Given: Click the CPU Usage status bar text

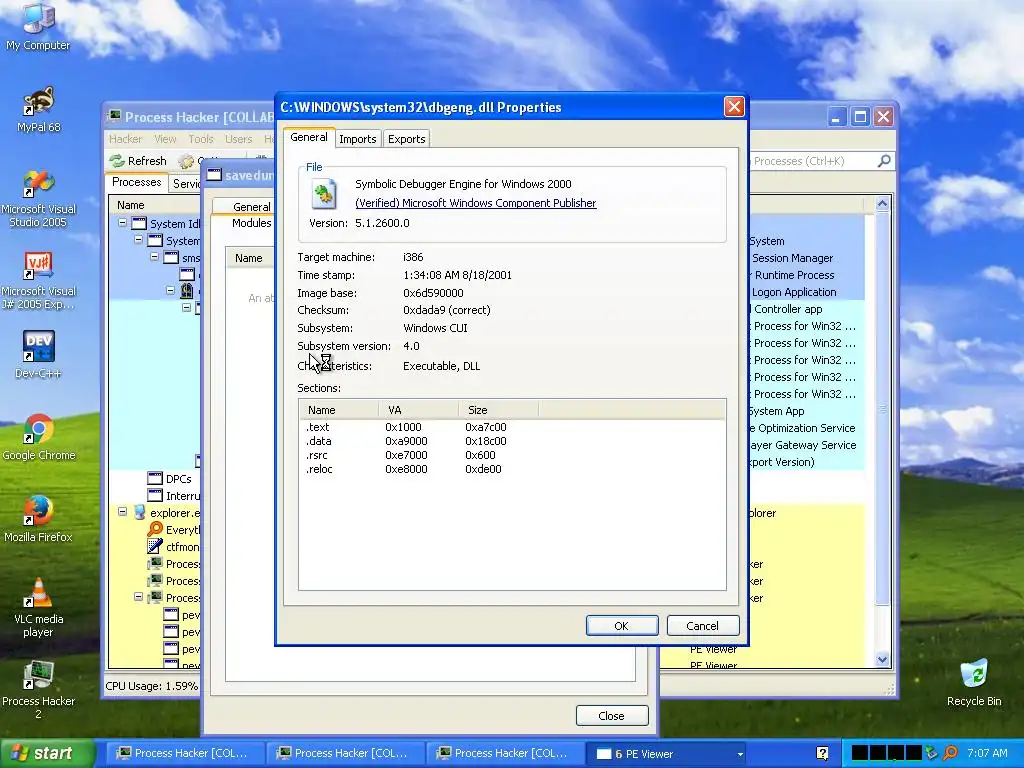Looking at the screenshot, I should [151, 686].
